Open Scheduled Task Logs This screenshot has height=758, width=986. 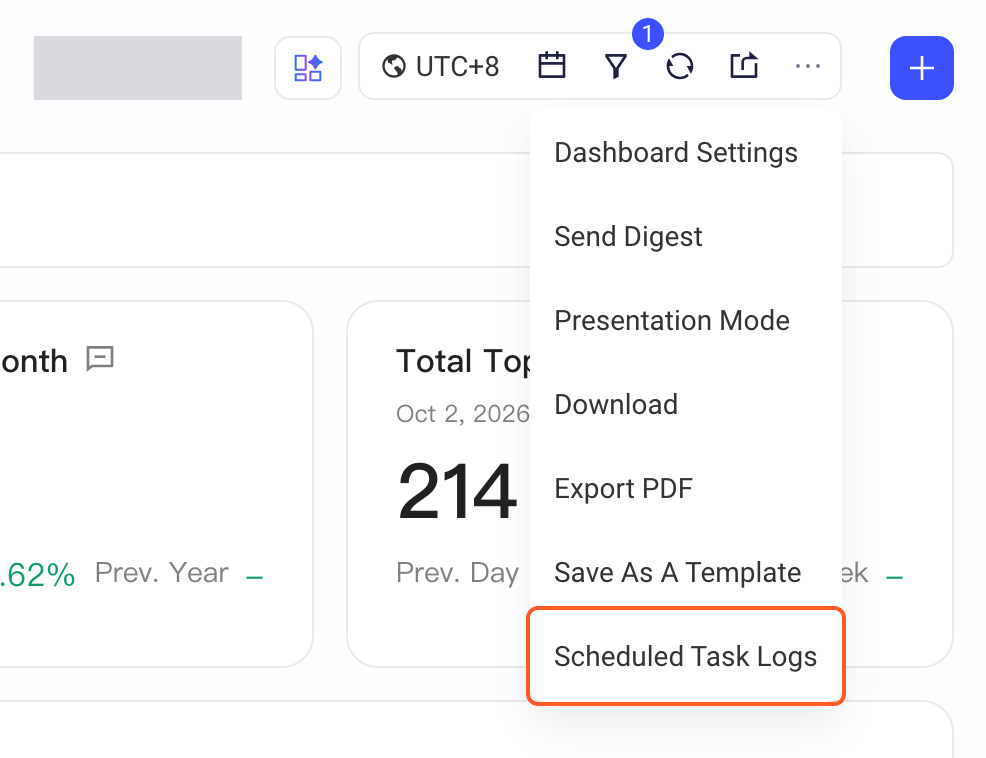tap(686, 656)
